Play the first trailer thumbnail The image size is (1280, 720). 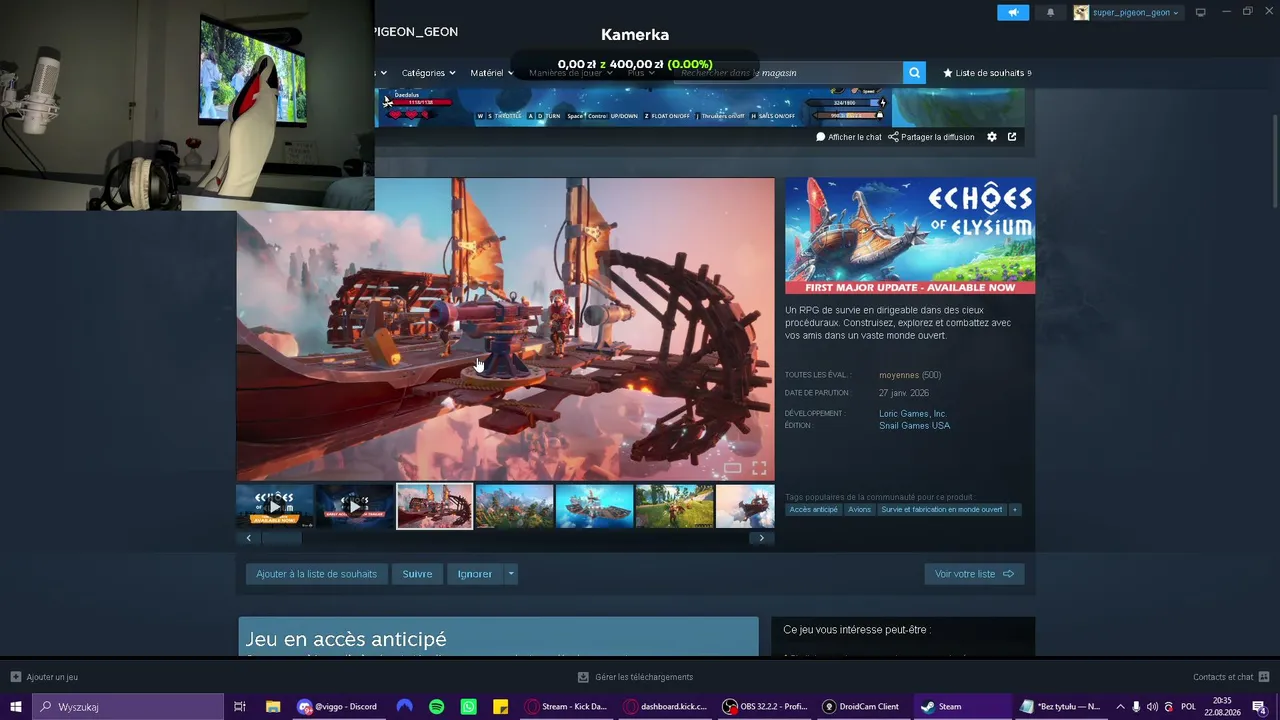point(275,506)
